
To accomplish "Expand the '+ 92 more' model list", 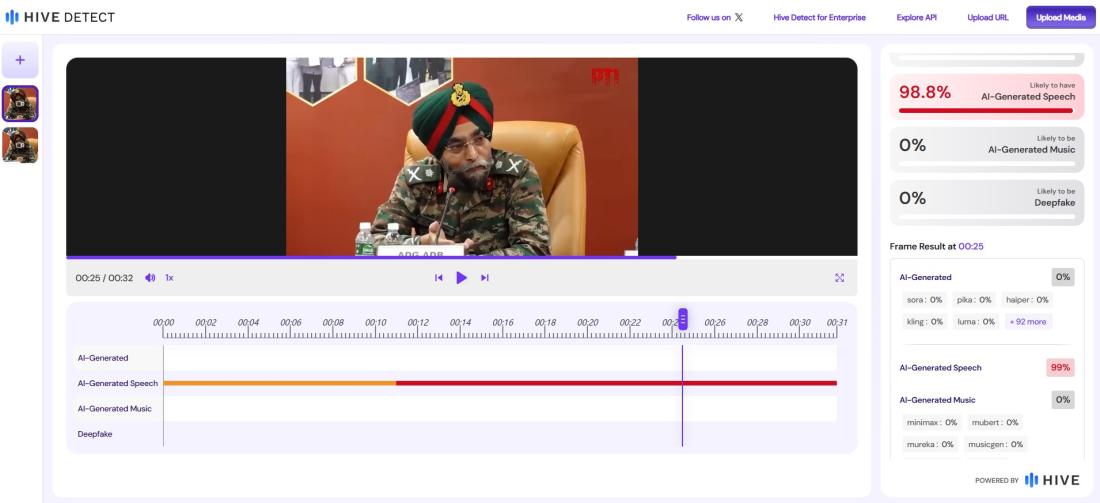I will pyautogui.click(x=1028, y=322).
